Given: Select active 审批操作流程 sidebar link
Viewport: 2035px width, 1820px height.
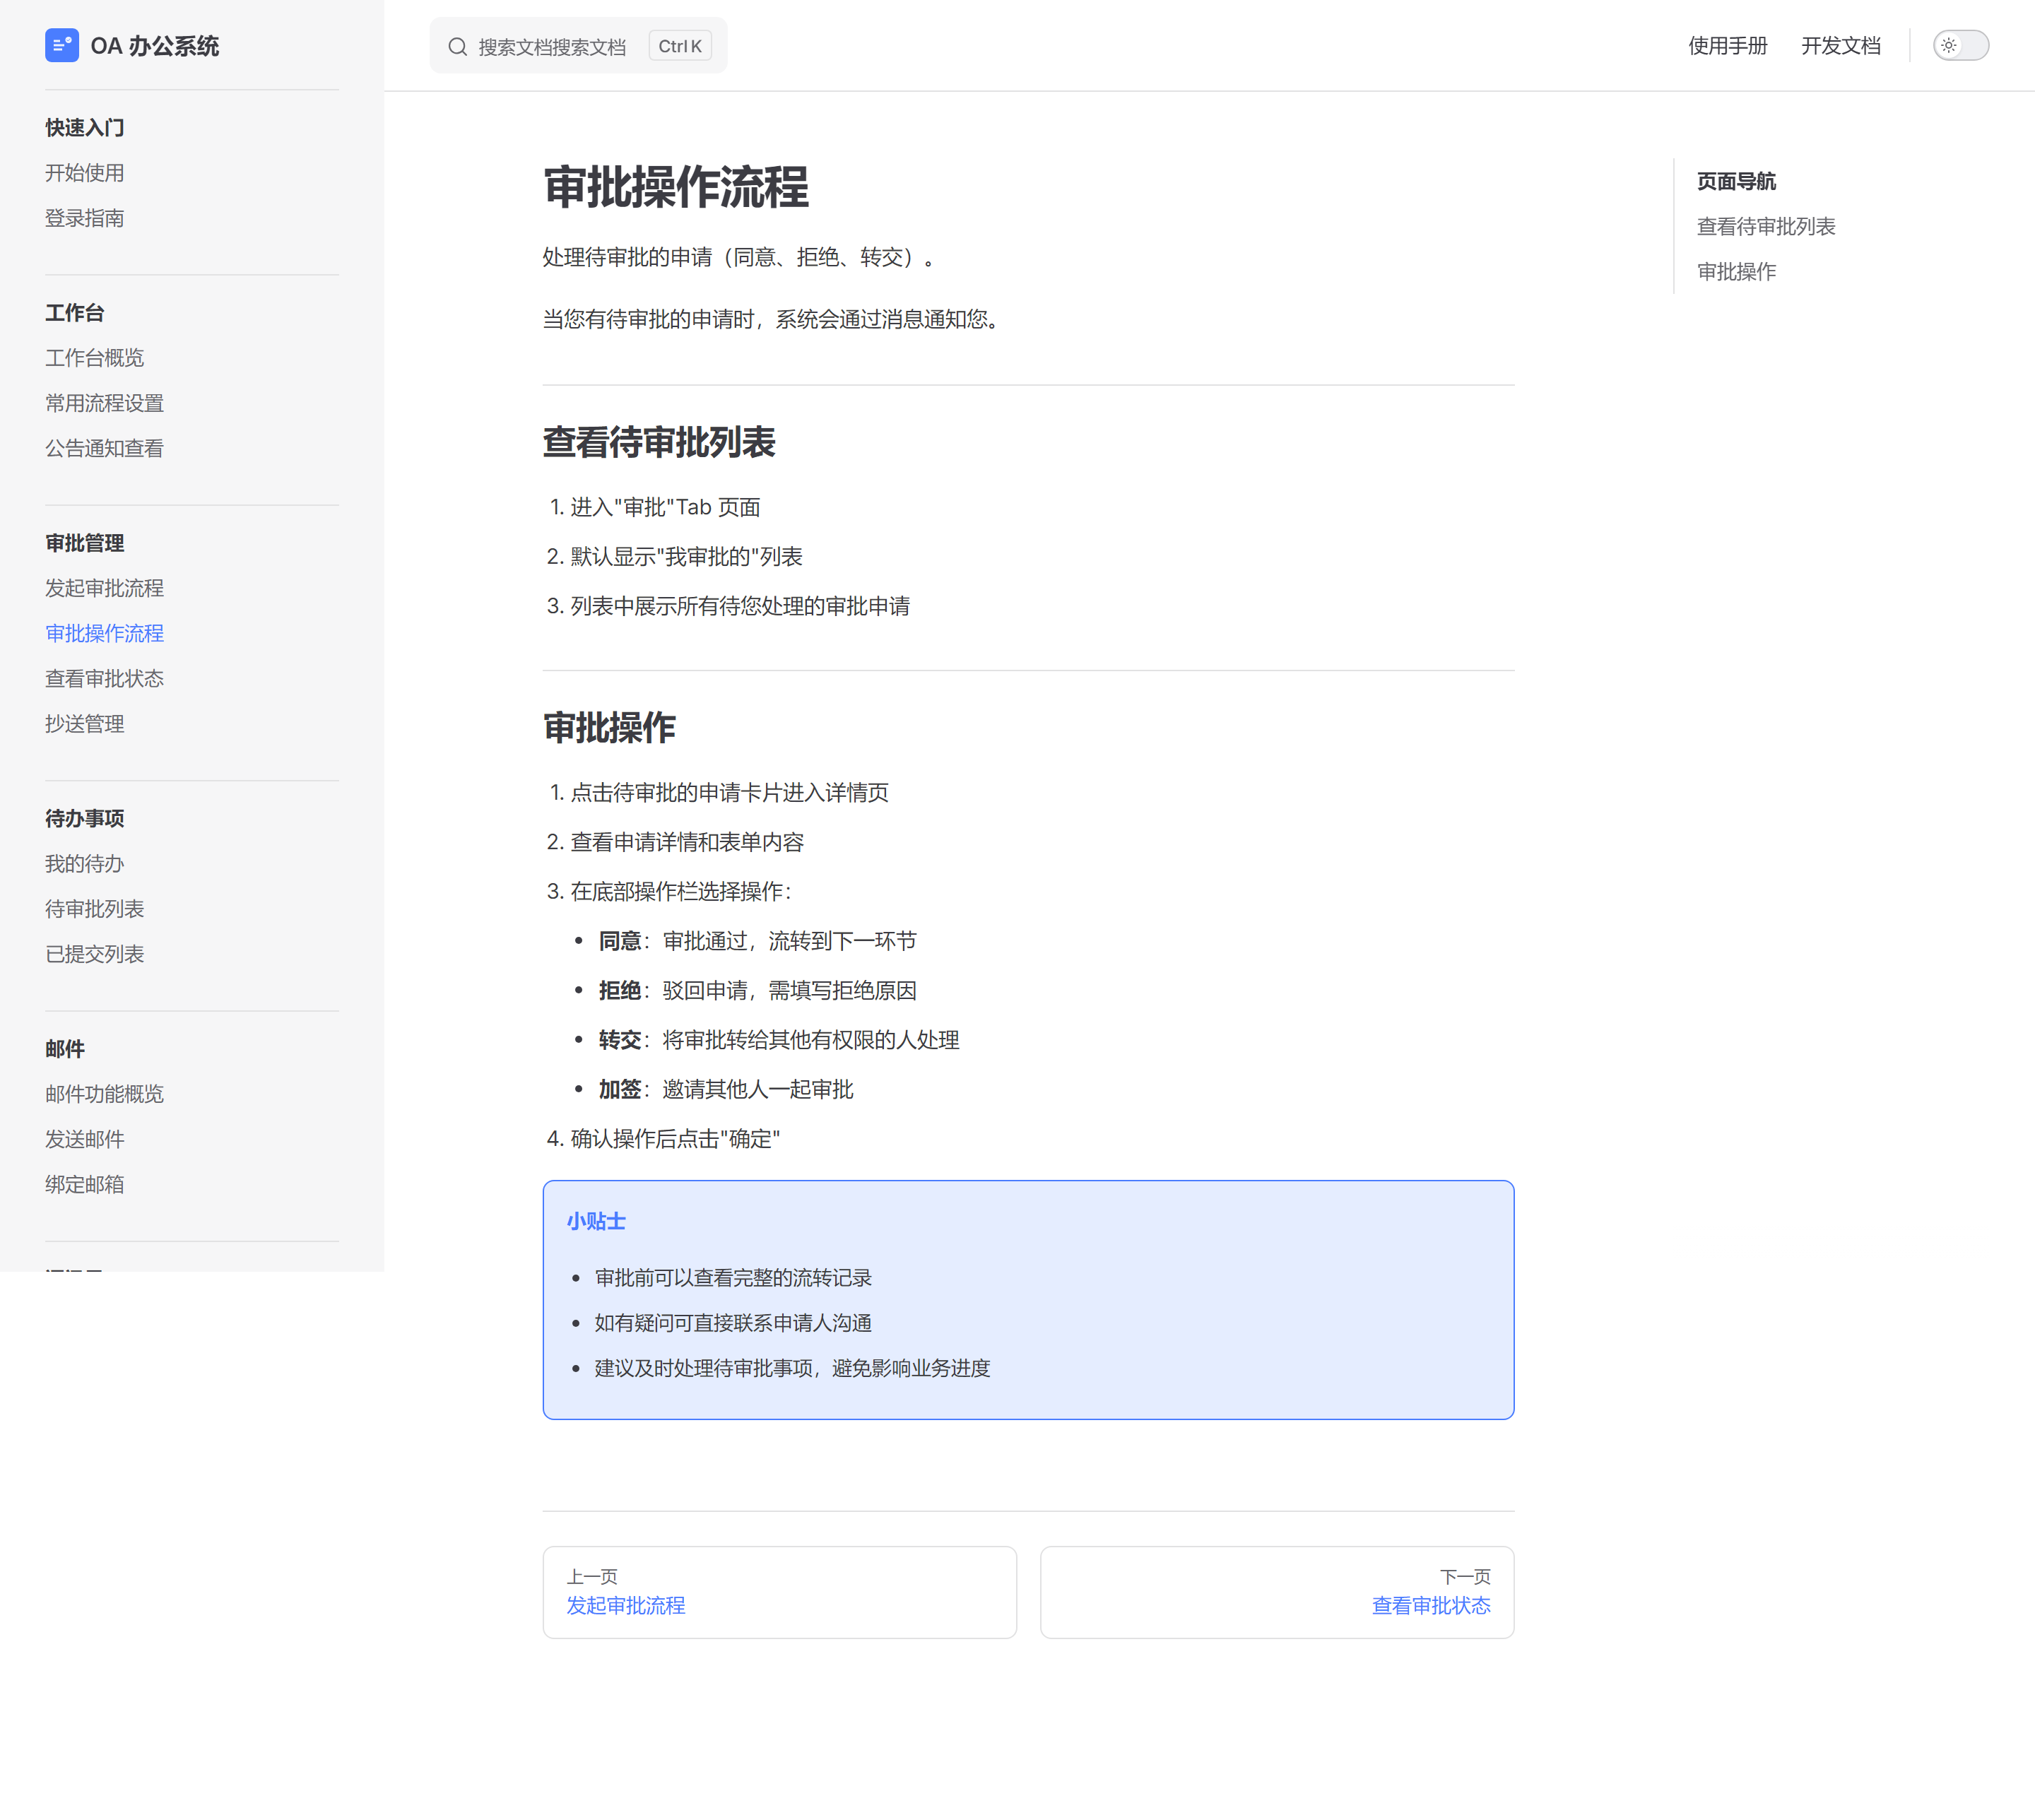Looking at the screenshot, I should point(104,632).
